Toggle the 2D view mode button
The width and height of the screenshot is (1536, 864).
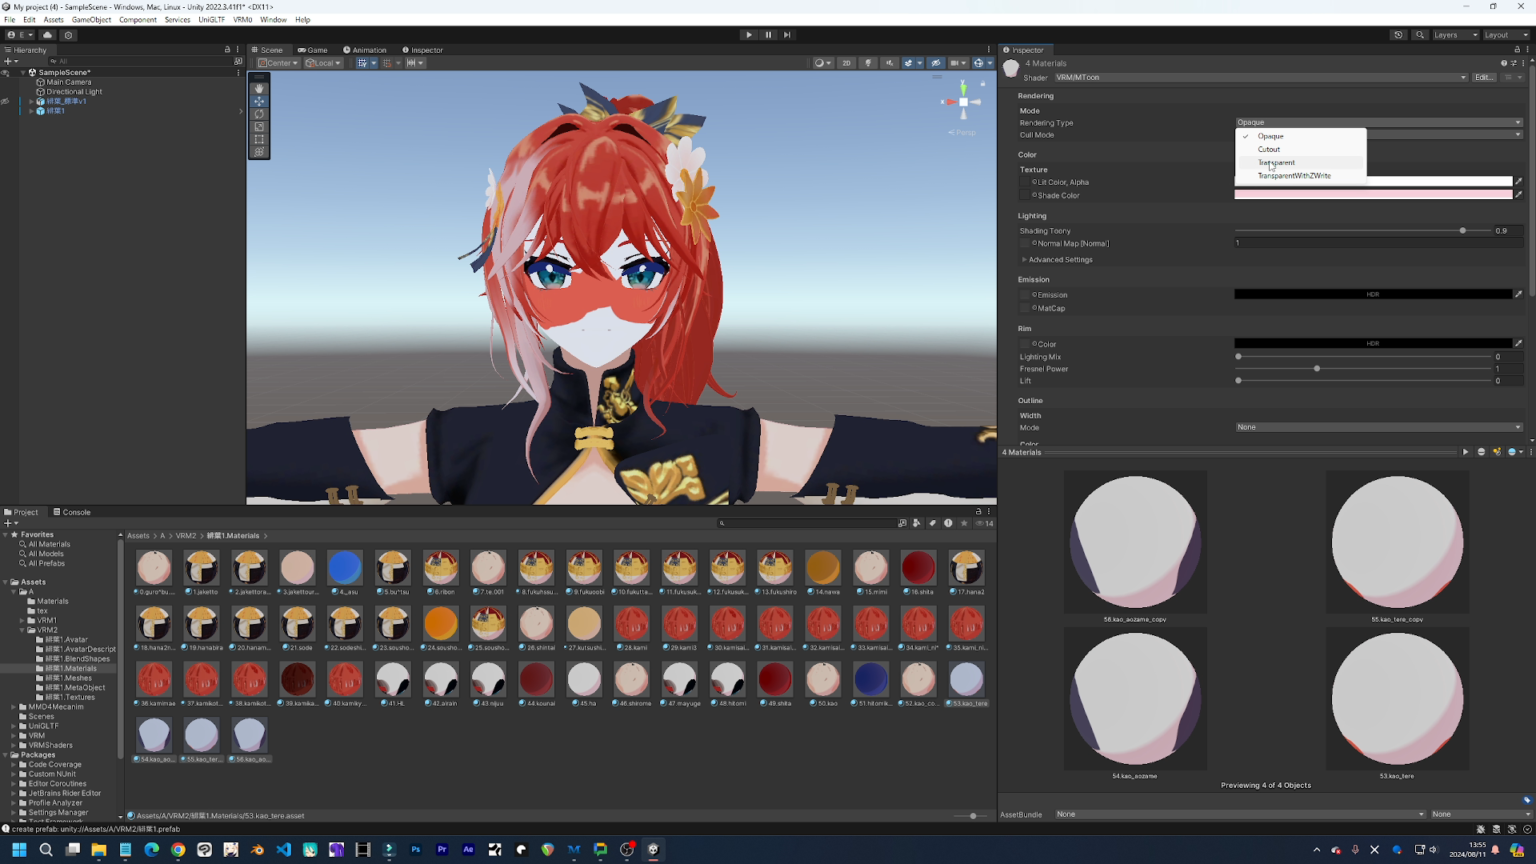[846, 62]
